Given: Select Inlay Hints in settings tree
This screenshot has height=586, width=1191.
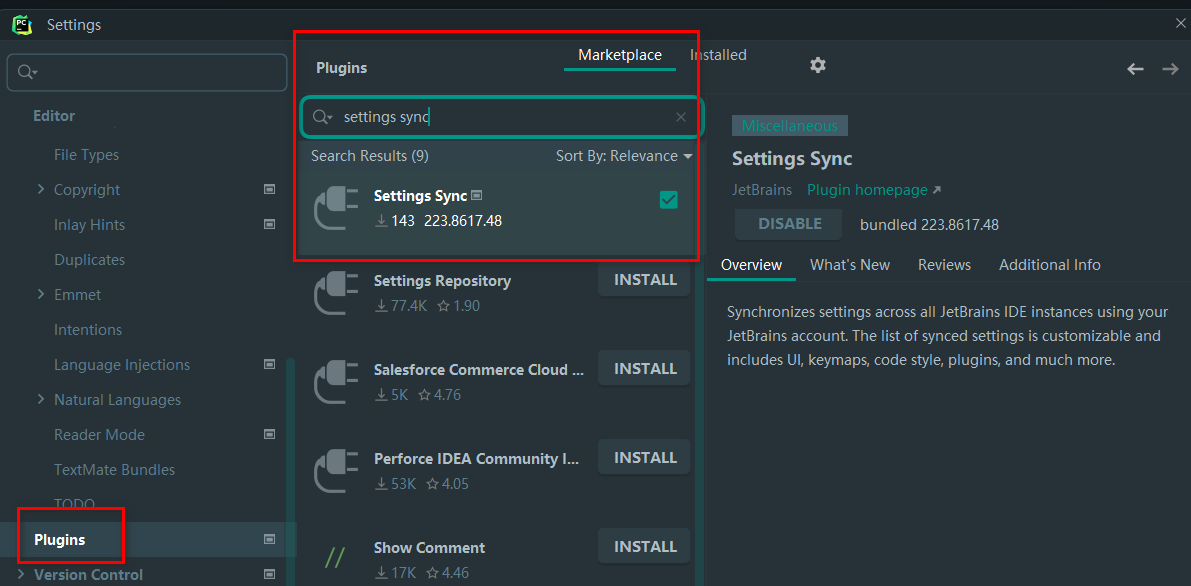Looking at the screenshot, I should 90,225.
